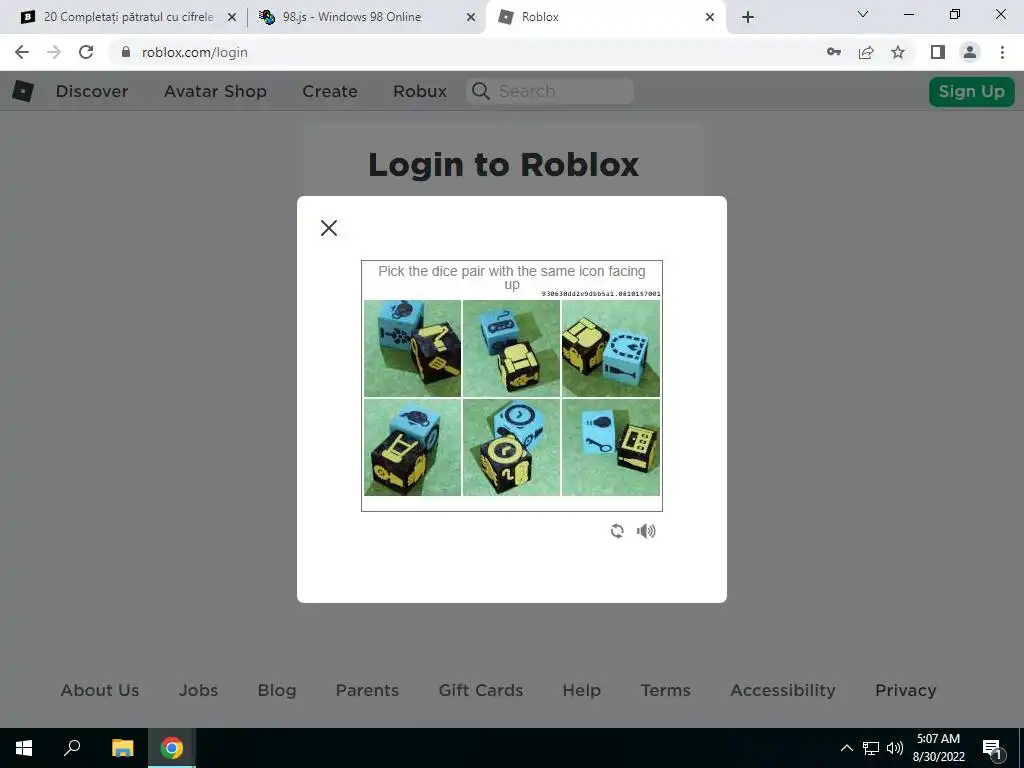
Task: Open the Create page
Action: pyautogui.click(x=330, y=91)
